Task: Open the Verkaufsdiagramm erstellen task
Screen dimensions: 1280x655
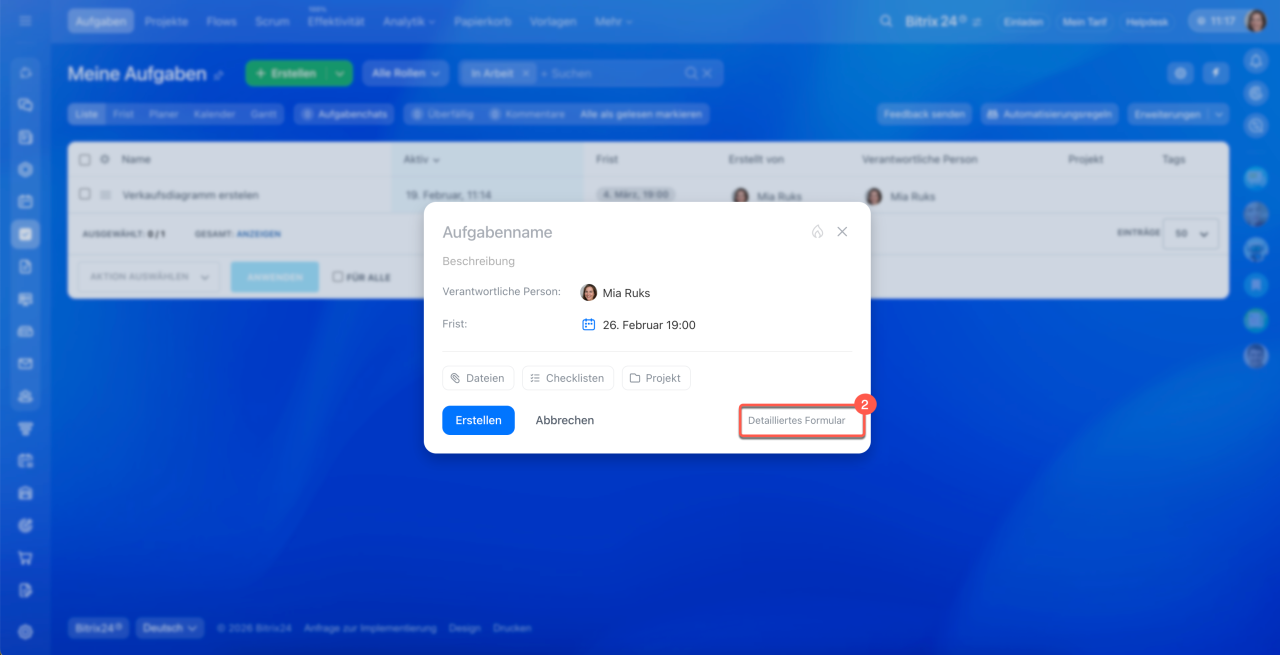Action: pos(190,195)
